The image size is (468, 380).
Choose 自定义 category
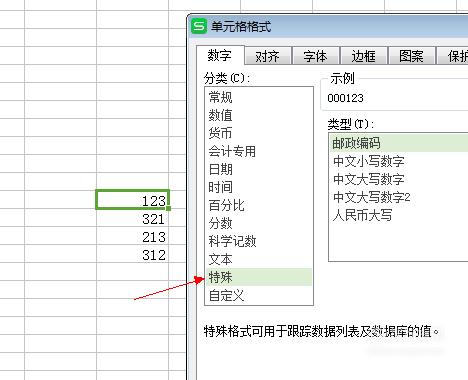click(259, 295)
